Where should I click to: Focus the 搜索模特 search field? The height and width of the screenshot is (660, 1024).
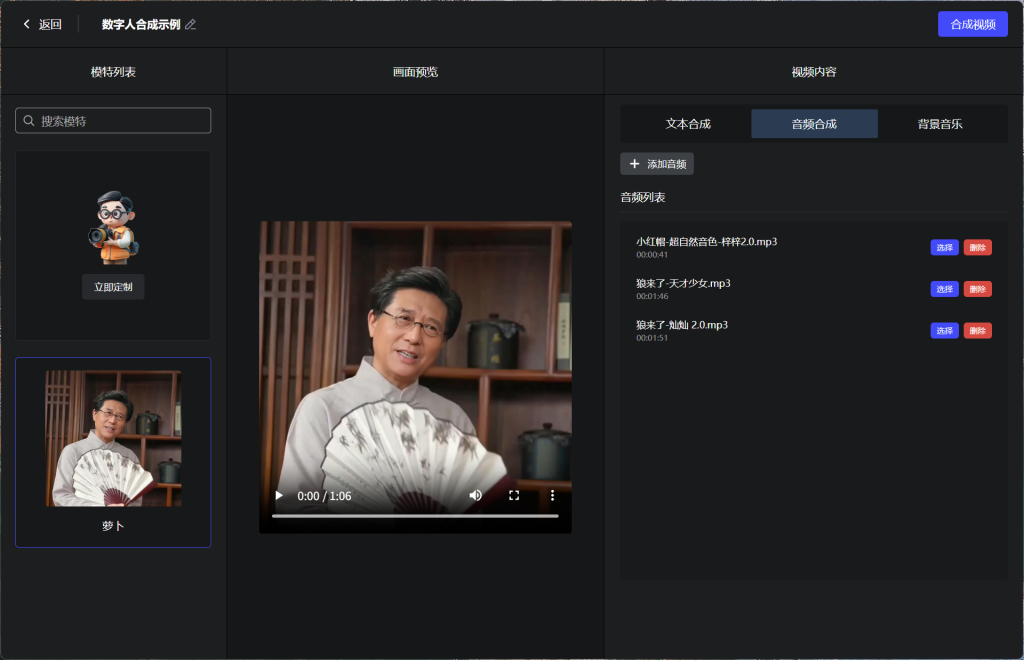pyautogui.click(x=122, y=121)
